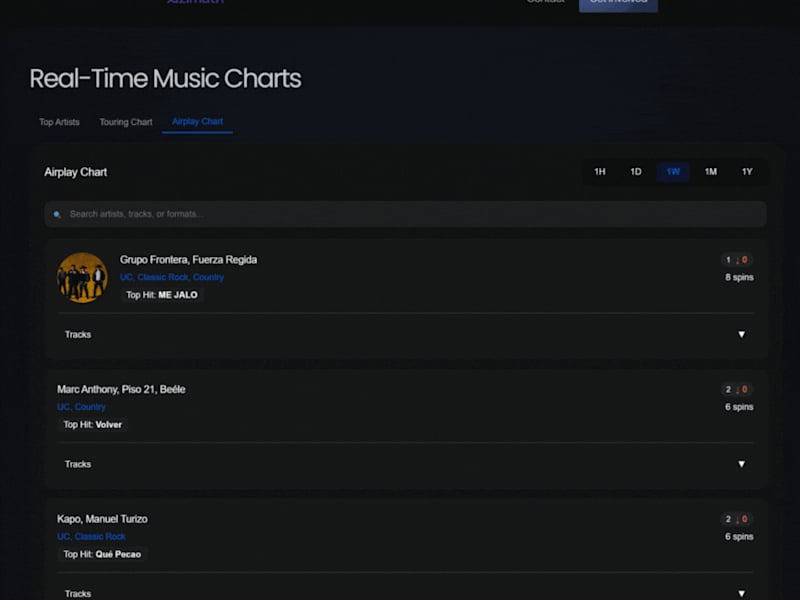
Task: Open the UC, Classic Rock formats link
Action: pyautogui.click(x=91, y=536)
